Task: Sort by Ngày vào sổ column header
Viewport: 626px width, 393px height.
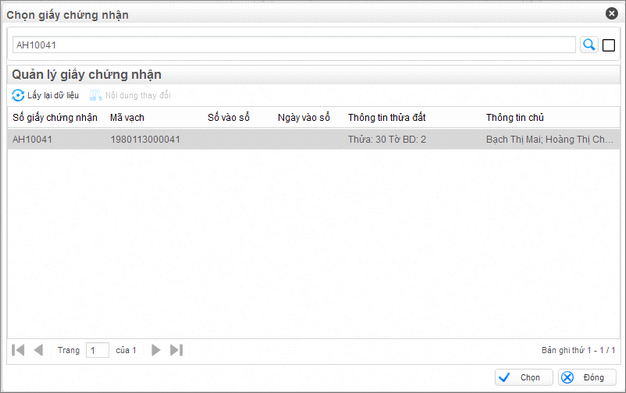Action: point(304,117)
